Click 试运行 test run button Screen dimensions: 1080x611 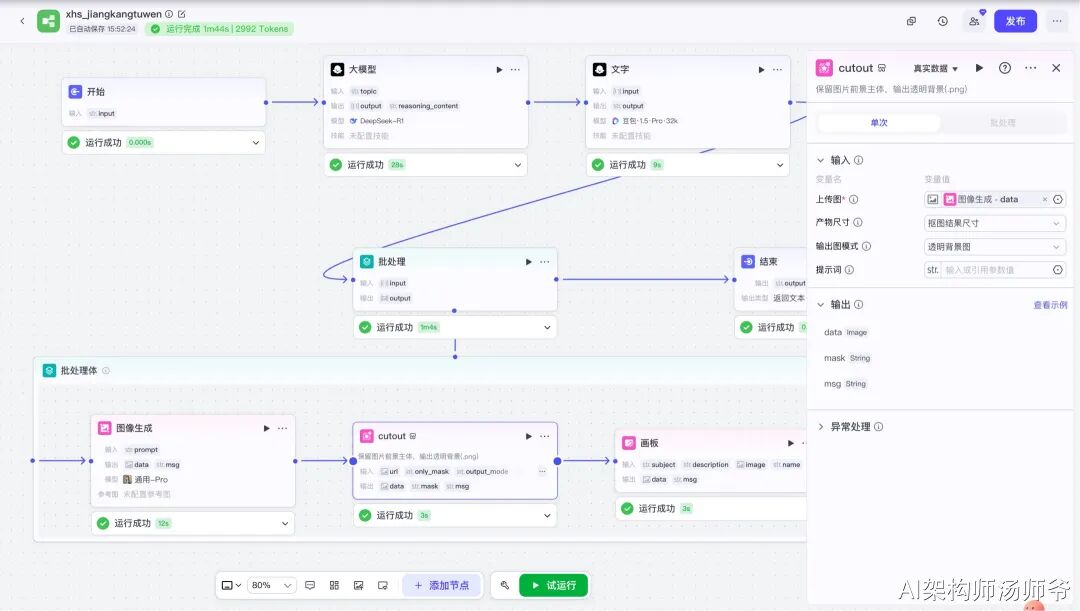553,586
